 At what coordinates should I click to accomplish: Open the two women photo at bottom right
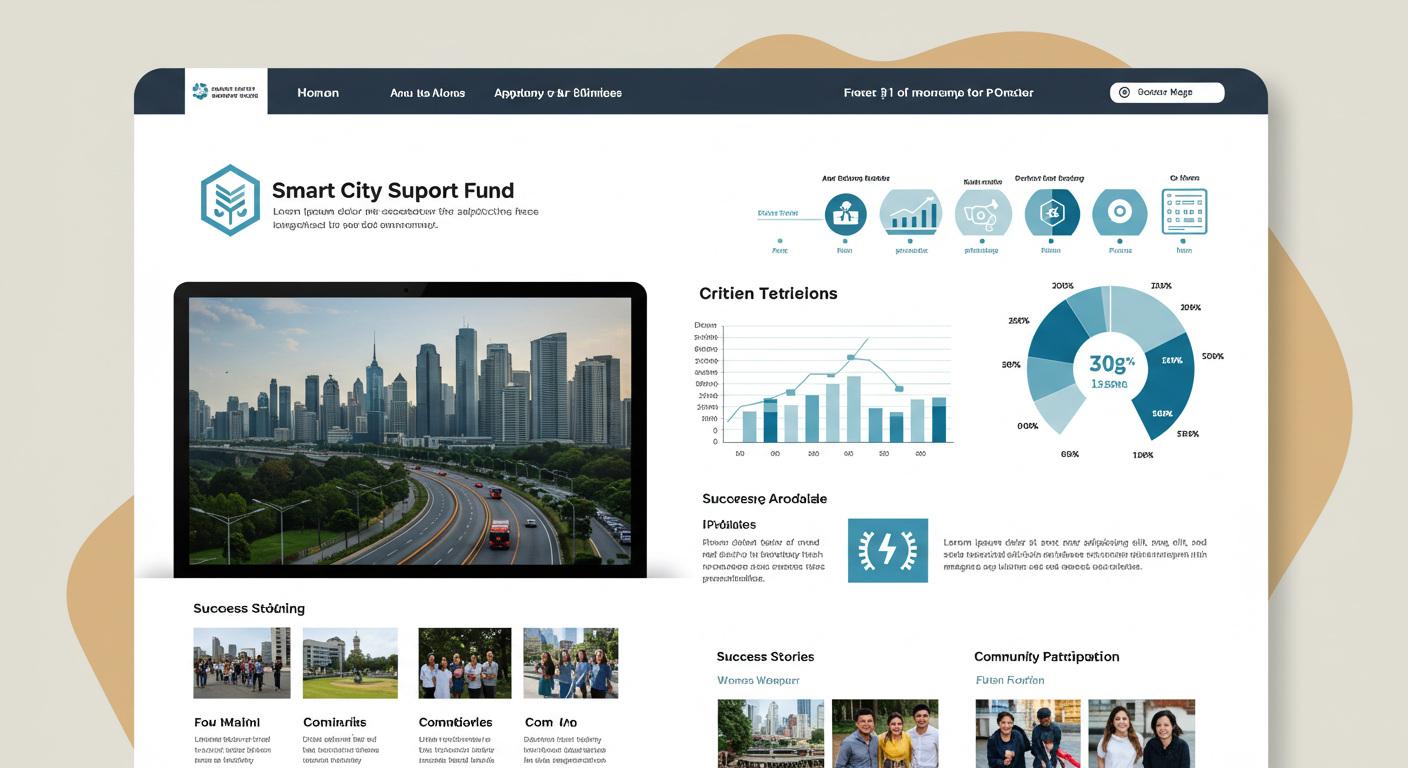tap(1142, 733)
